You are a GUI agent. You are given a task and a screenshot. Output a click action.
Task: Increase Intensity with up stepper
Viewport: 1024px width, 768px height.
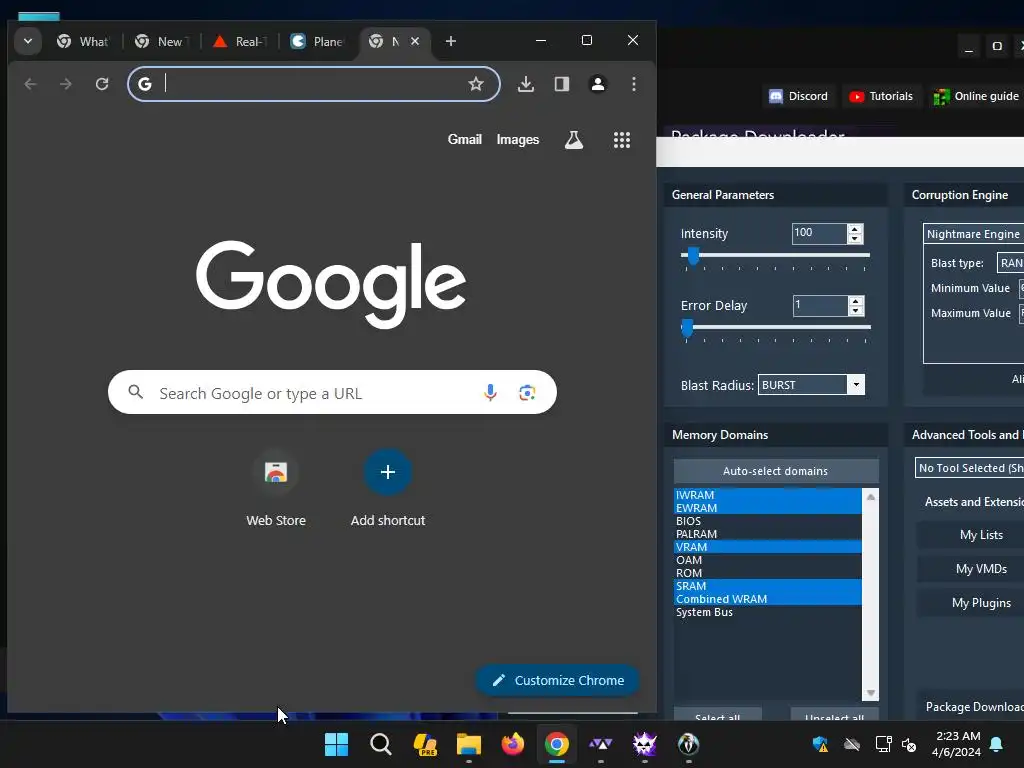(855, 229)
